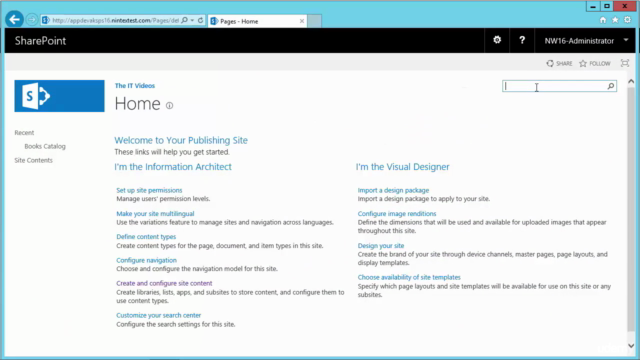Open Books Catalog in navigation
The image size is (640, 360).
pos(45,146)
